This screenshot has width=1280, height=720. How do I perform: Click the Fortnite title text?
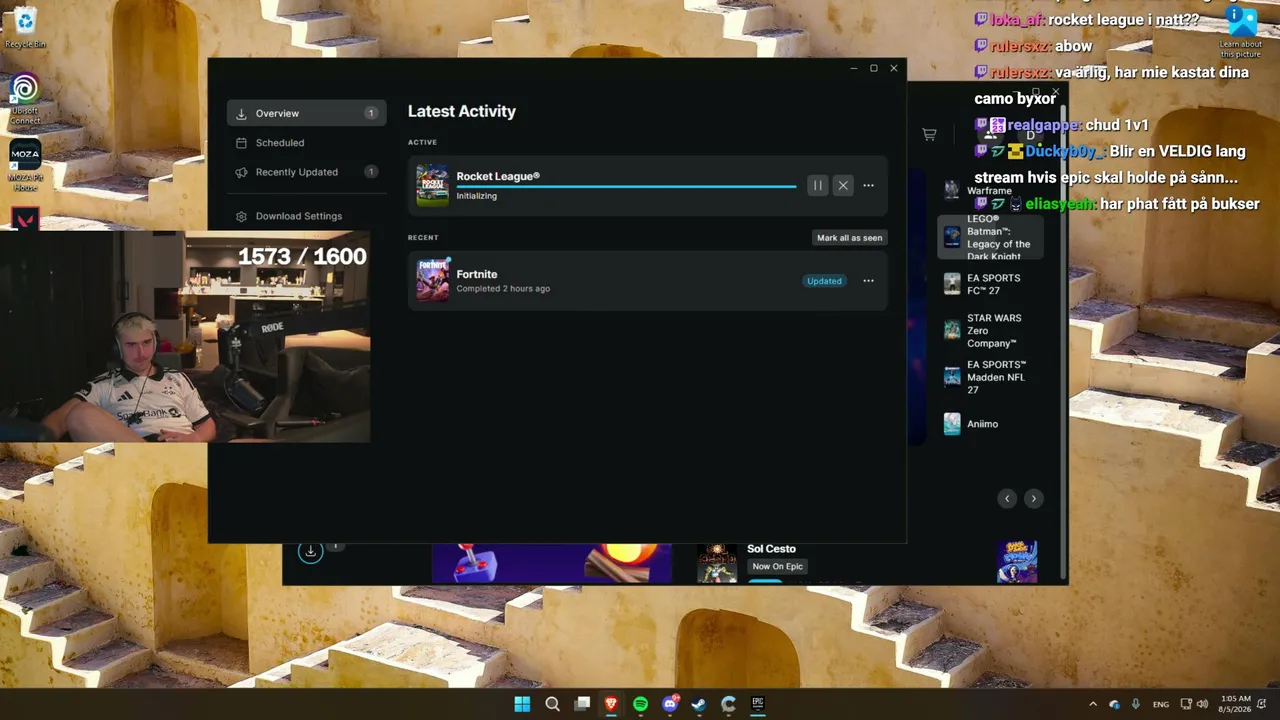click(x=477, y=274)
